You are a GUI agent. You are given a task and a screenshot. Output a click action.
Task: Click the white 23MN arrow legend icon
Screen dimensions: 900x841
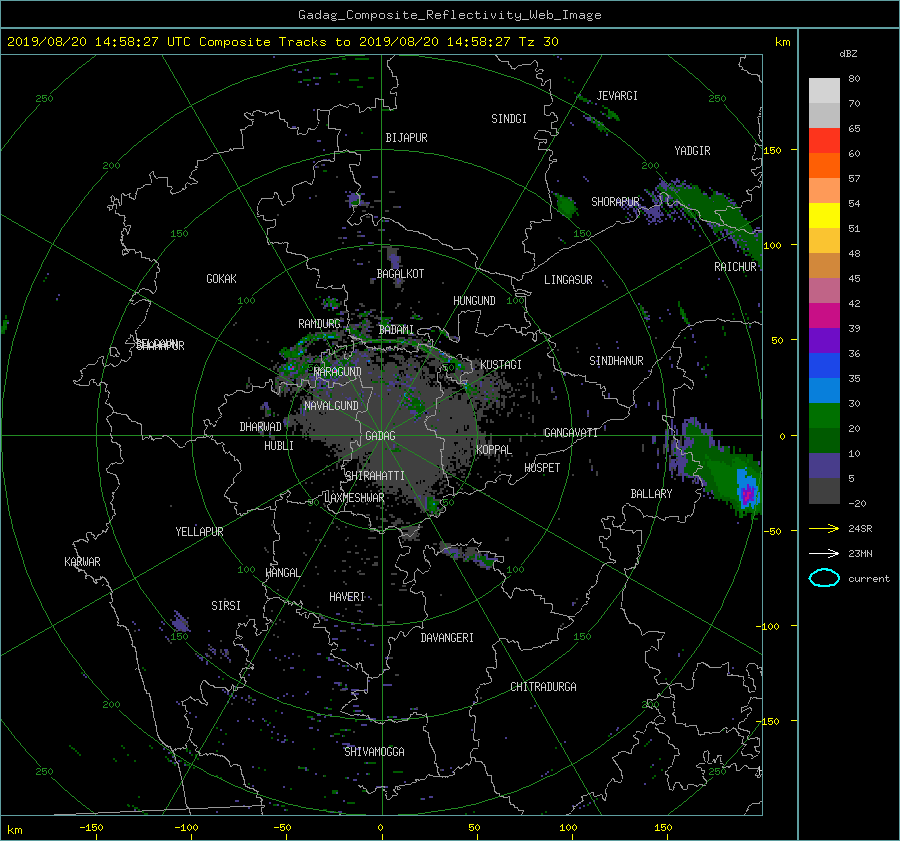pyautogui.click(x=824, y=553)
